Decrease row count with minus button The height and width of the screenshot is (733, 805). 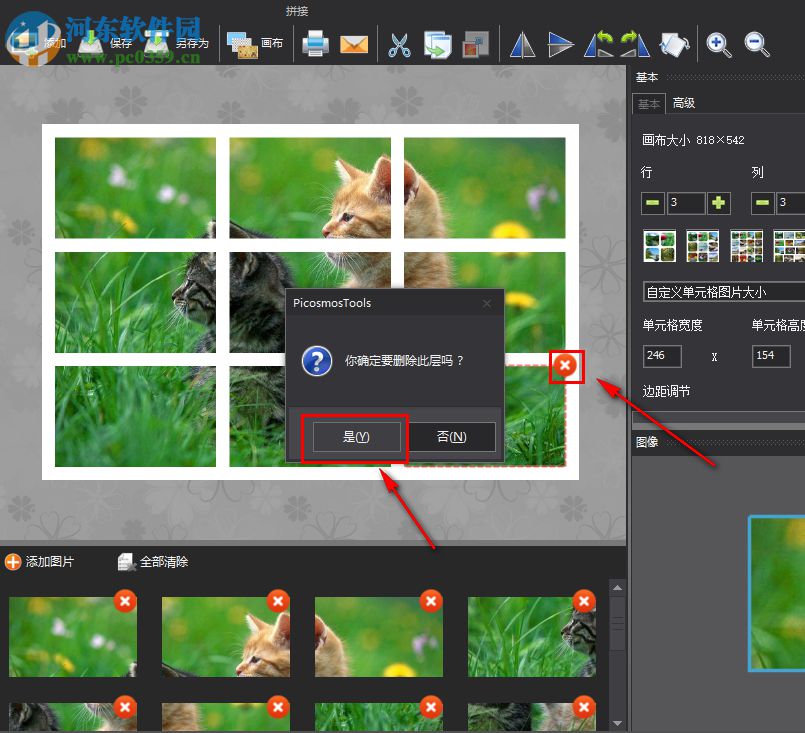(653, 203)
